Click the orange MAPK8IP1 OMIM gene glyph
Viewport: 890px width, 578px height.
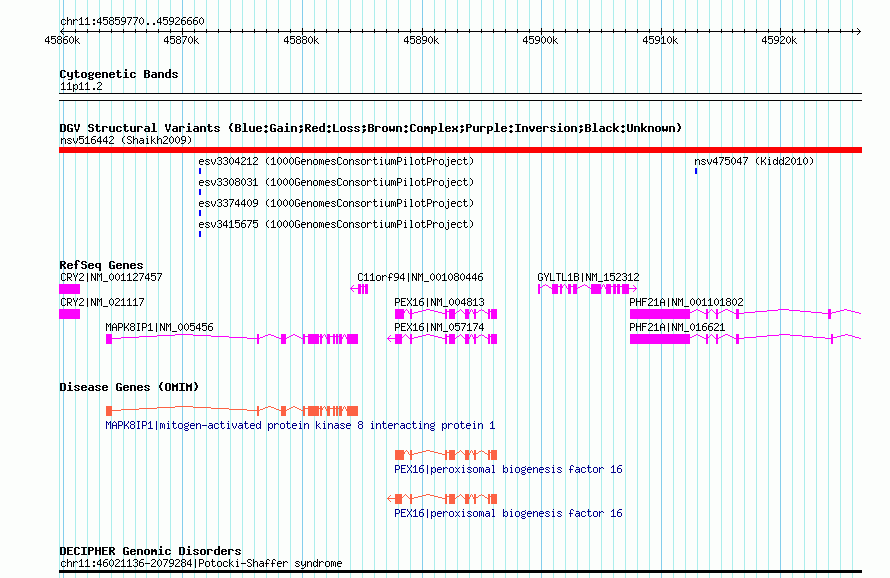point(232,411)
